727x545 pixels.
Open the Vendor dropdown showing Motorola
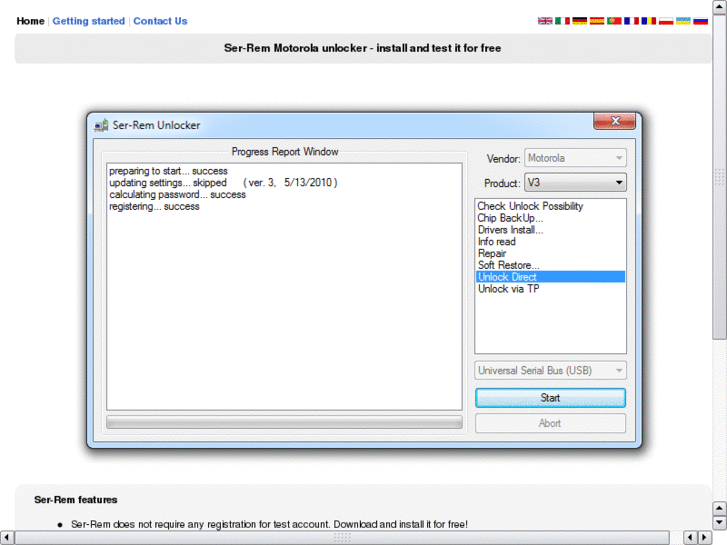(575, 158)
